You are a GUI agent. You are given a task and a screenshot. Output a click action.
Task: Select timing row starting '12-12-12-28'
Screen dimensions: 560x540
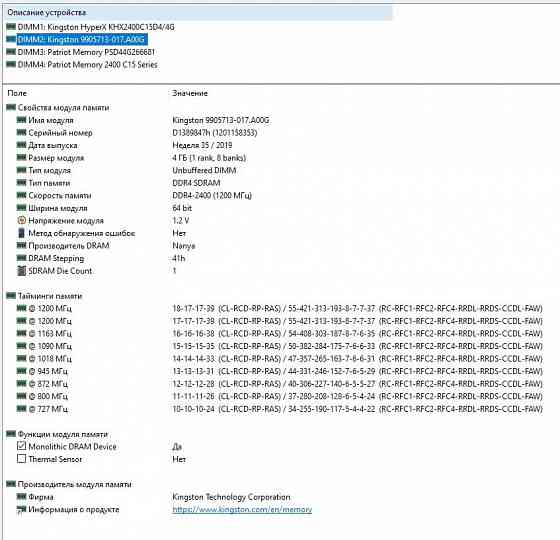point(357,384)
